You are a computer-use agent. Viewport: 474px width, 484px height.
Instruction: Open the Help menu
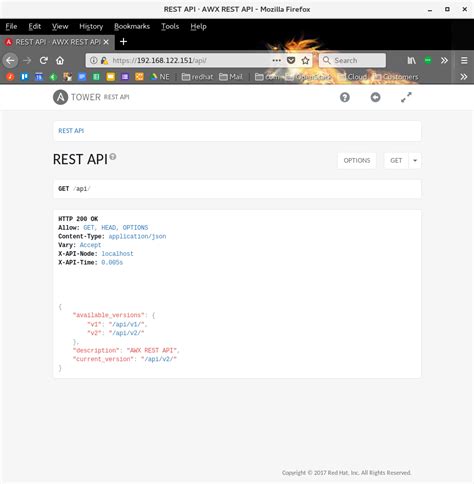point(198,26)
